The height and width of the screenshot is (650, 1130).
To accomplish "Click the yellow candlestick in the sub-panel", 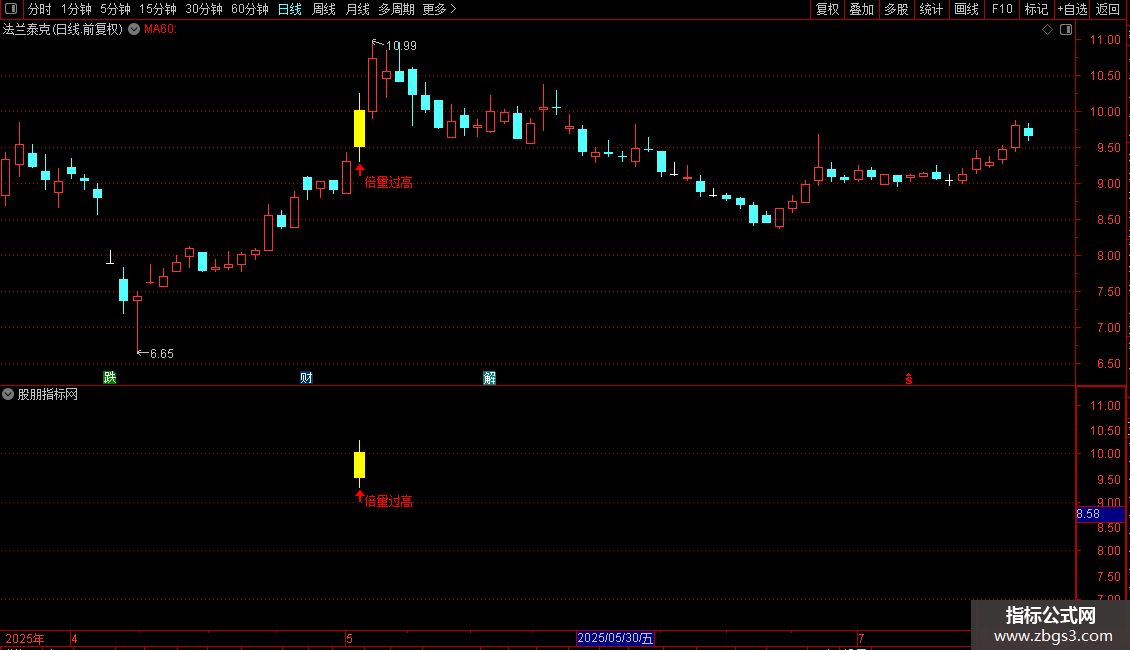I will click(x=360, y=465).
